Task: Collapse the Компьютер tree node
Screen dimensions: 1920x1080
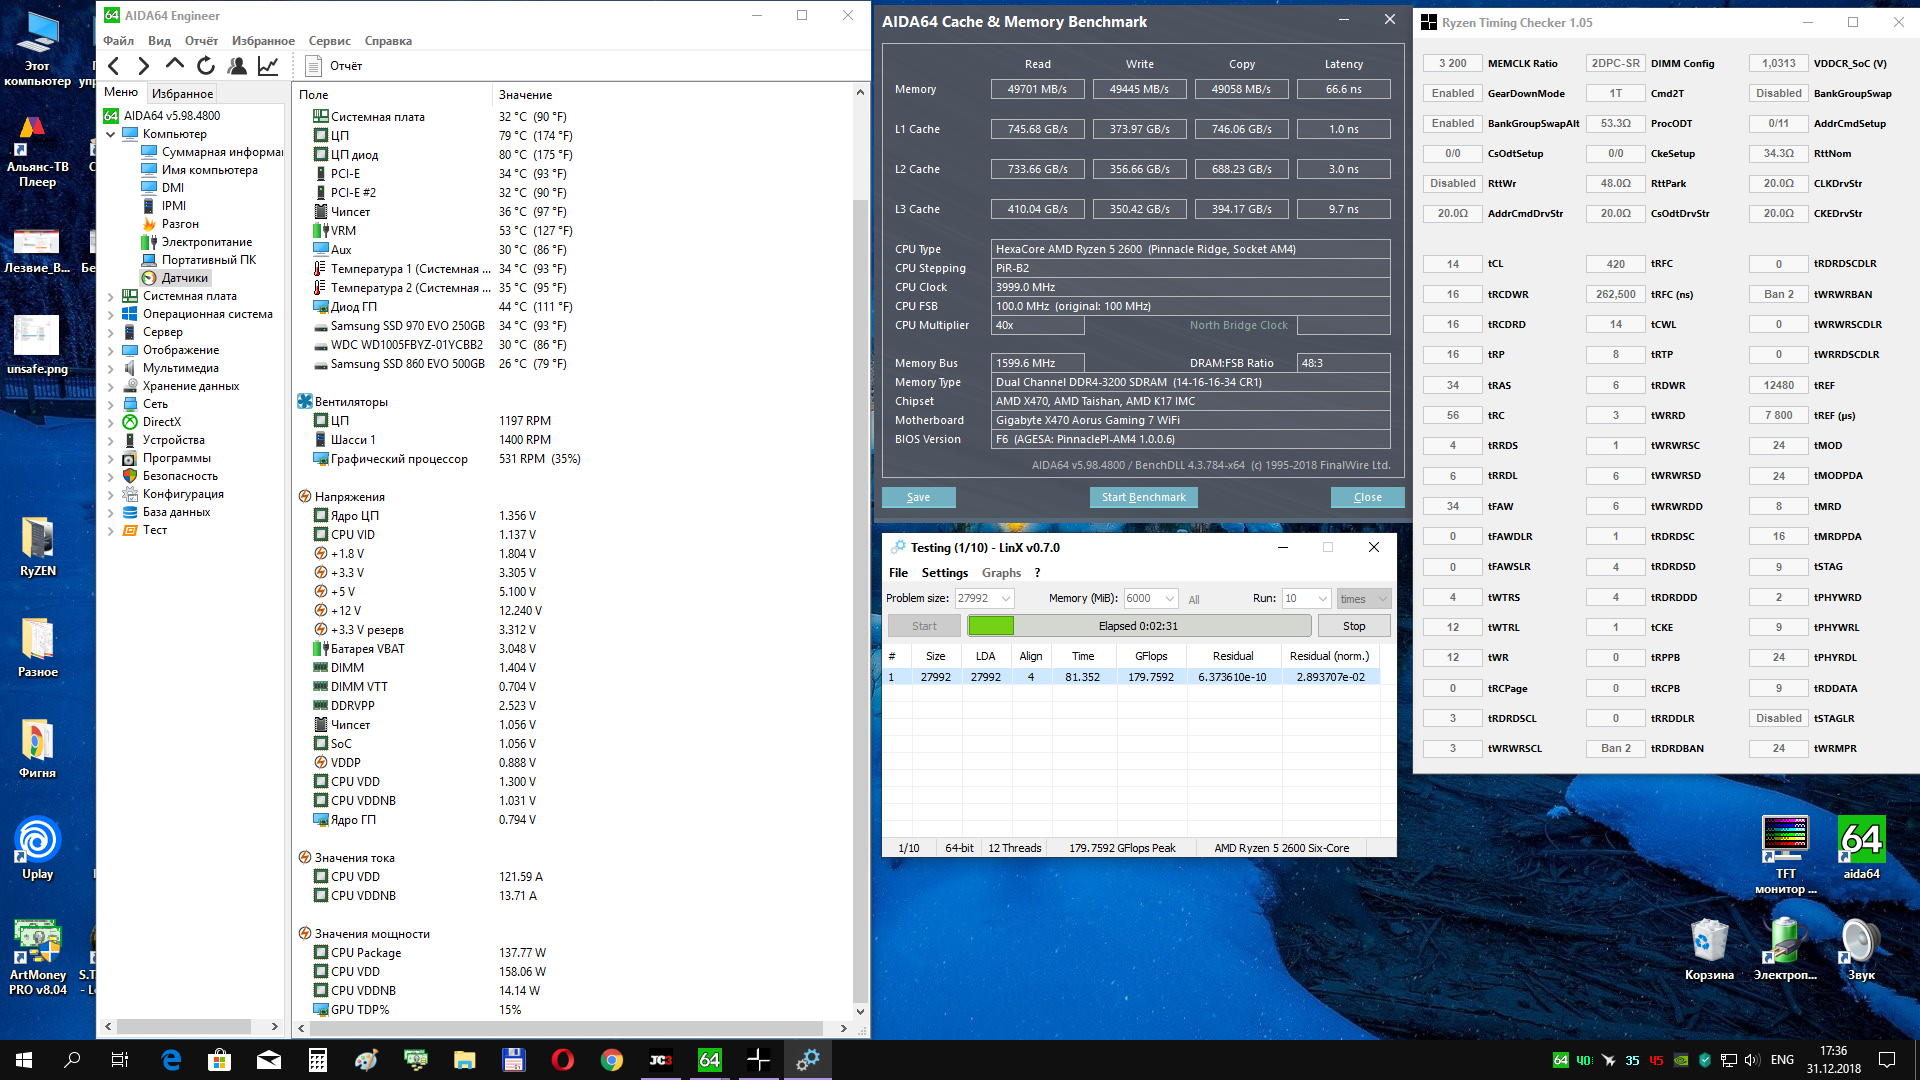Action: [x=110, y=134]
